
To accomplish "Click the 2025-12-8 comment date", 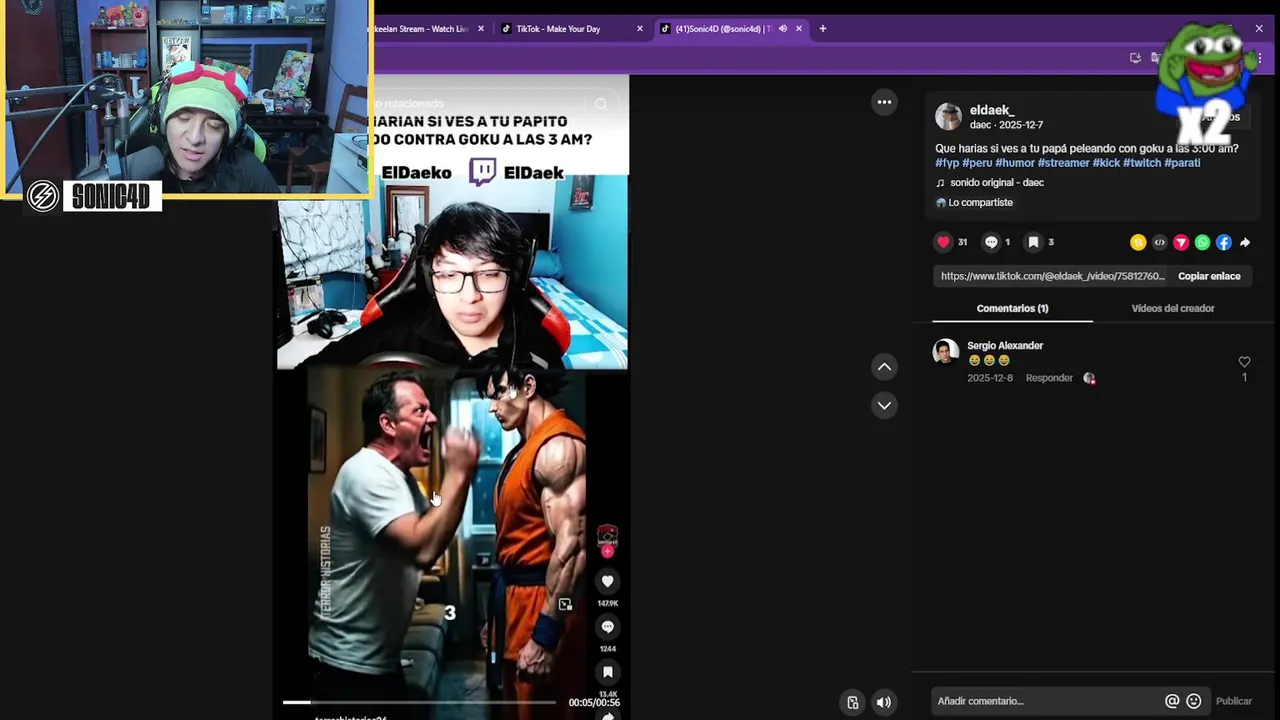I will [990, 378].
